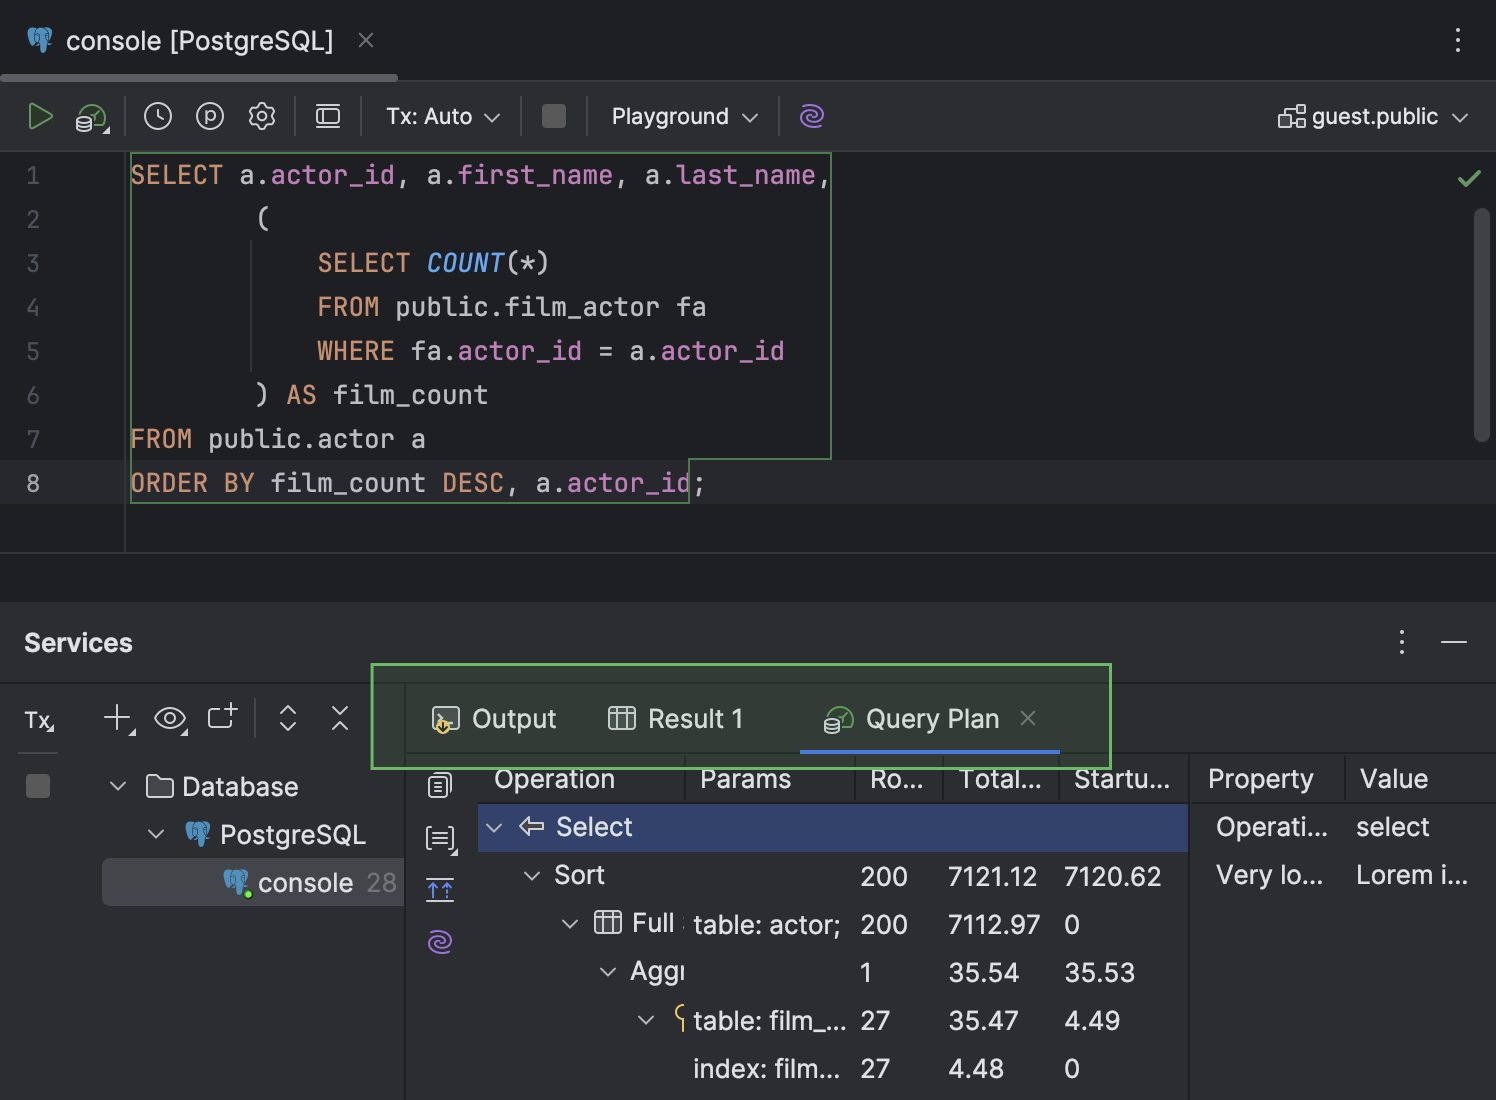Expand all Services tree nodes
The height and width of the screenshot is (1100, 1496).
click(288, 718)
